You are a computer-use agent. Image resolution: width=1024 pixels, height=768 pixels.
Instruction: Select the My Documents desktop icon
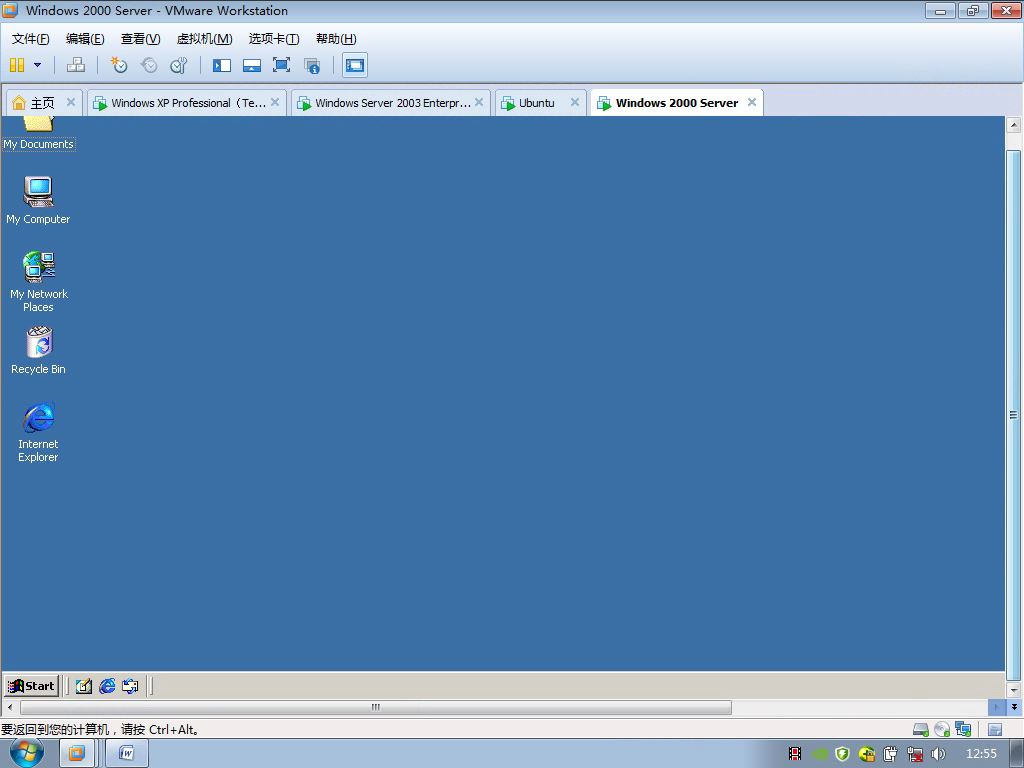(39, 134)
